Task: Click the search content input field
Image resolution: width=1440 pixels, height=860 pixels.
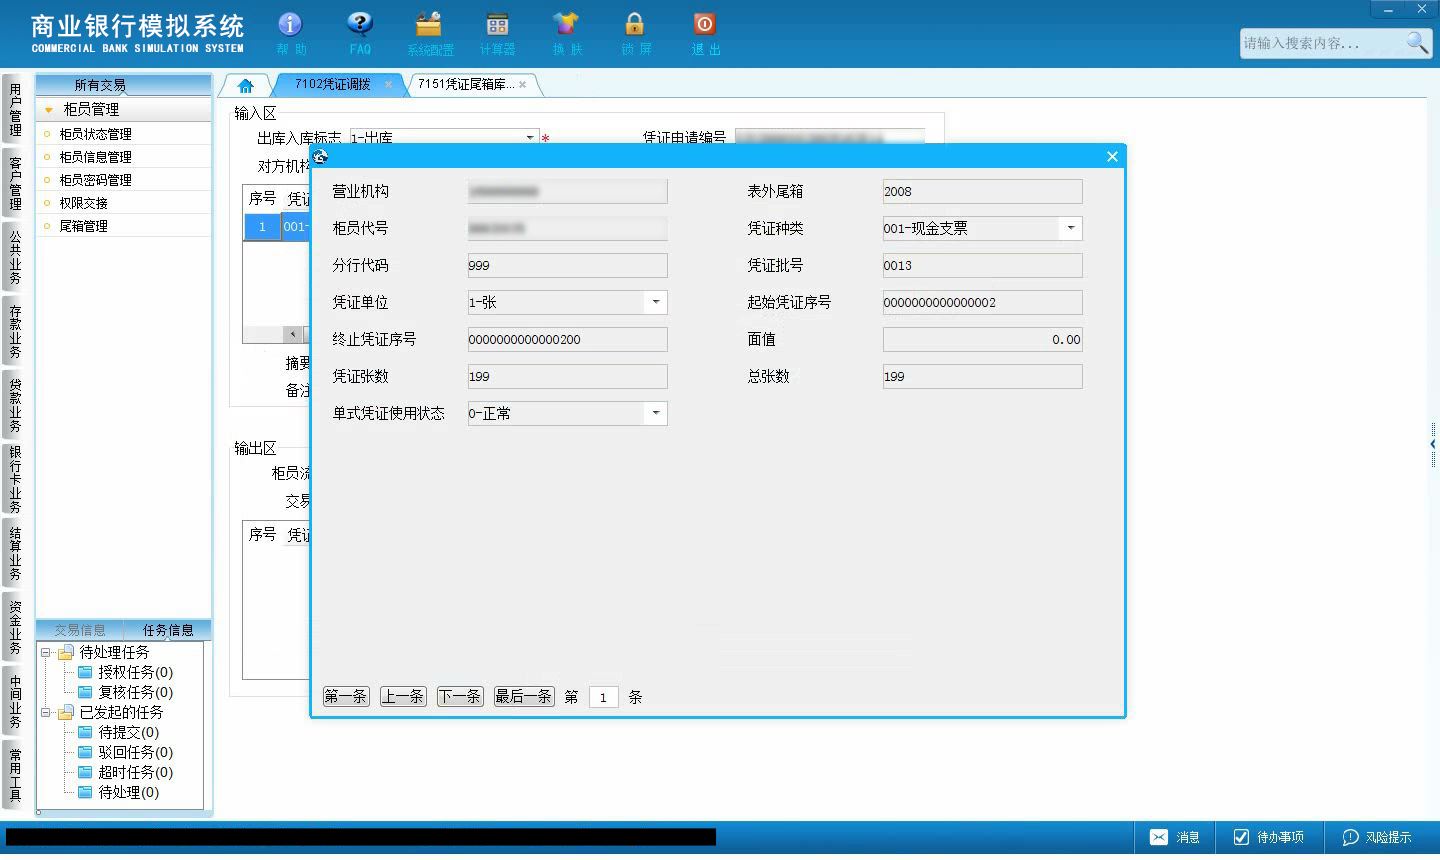Action: pyautogui.click(x=1321, y=43)
